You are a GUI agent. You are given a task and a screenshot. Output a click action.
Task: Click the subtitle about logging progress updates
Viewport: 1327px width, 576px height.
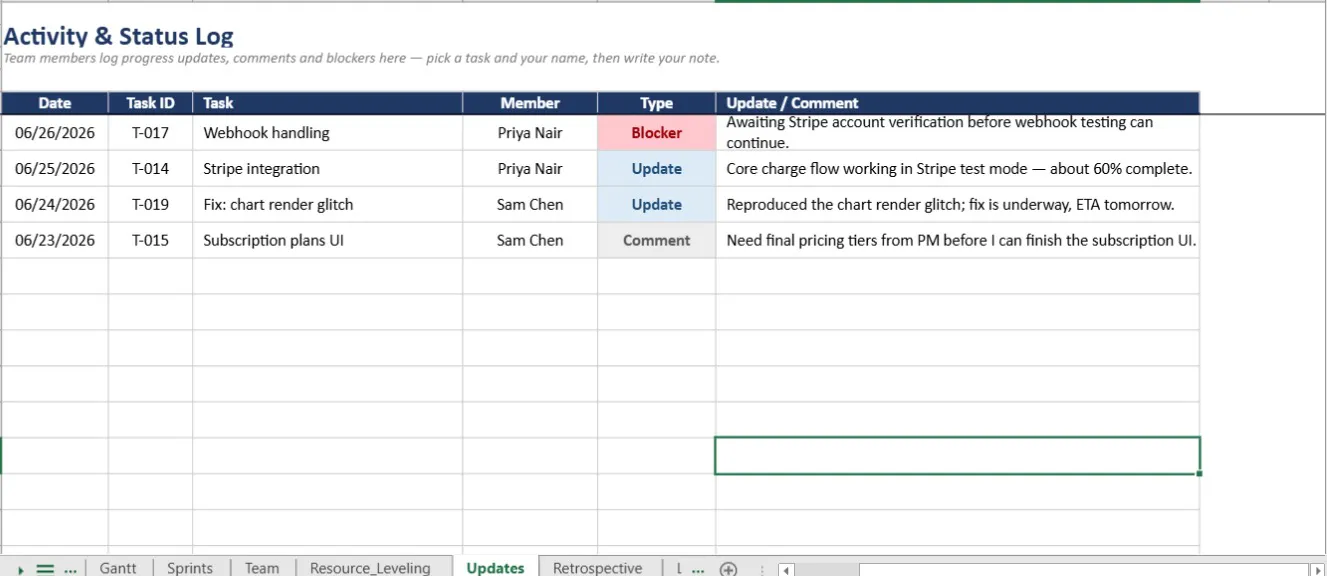click(361, 58)
